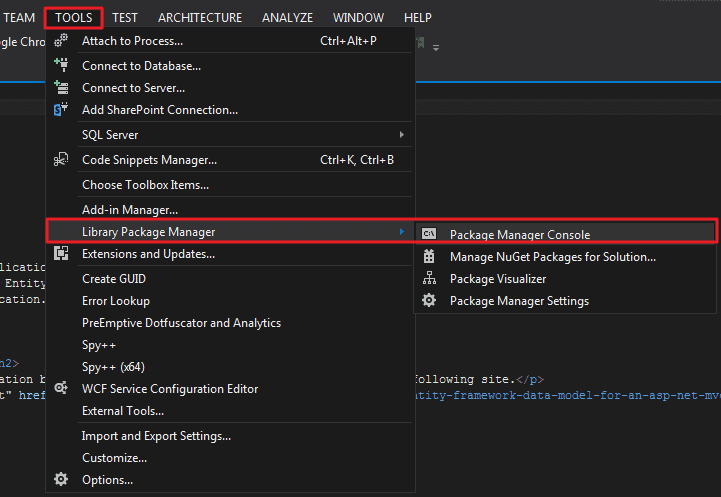Image resolution: width=721 pixels, height=497 pixels.
Task: Expand the SQL Server submenu
Action: tap(402, 135)
